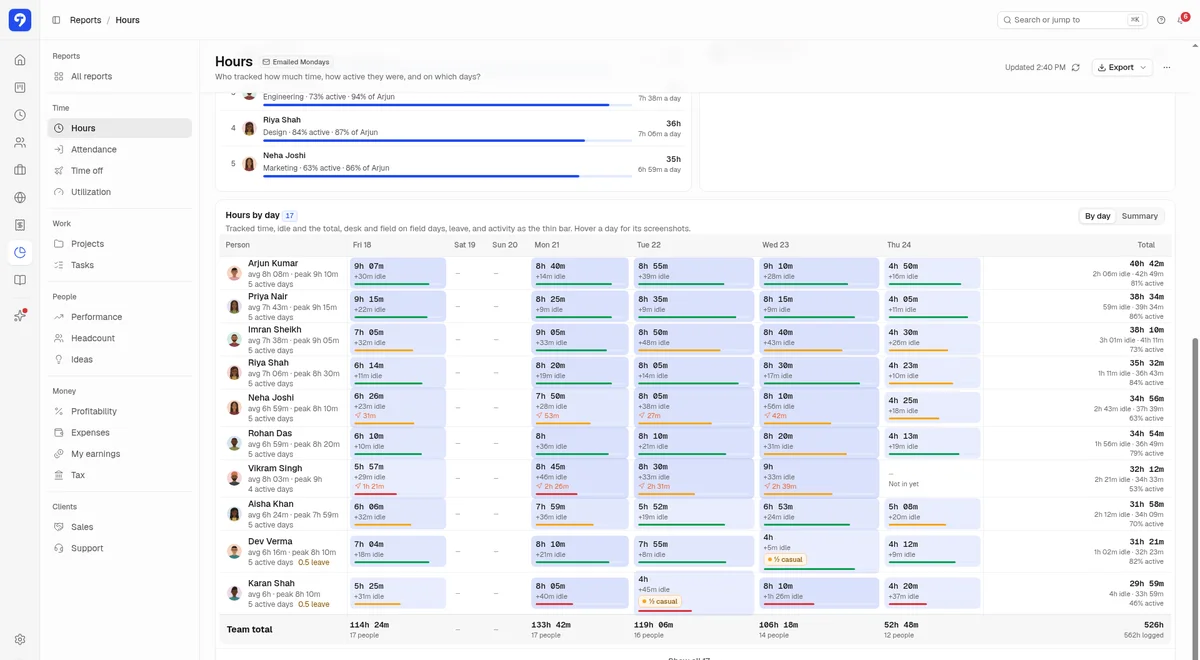This screenshot has width=1200, height=660.
Task: Click Rohan Das's Thu 24 cell 4h 13m
Action: pos(932,442)
